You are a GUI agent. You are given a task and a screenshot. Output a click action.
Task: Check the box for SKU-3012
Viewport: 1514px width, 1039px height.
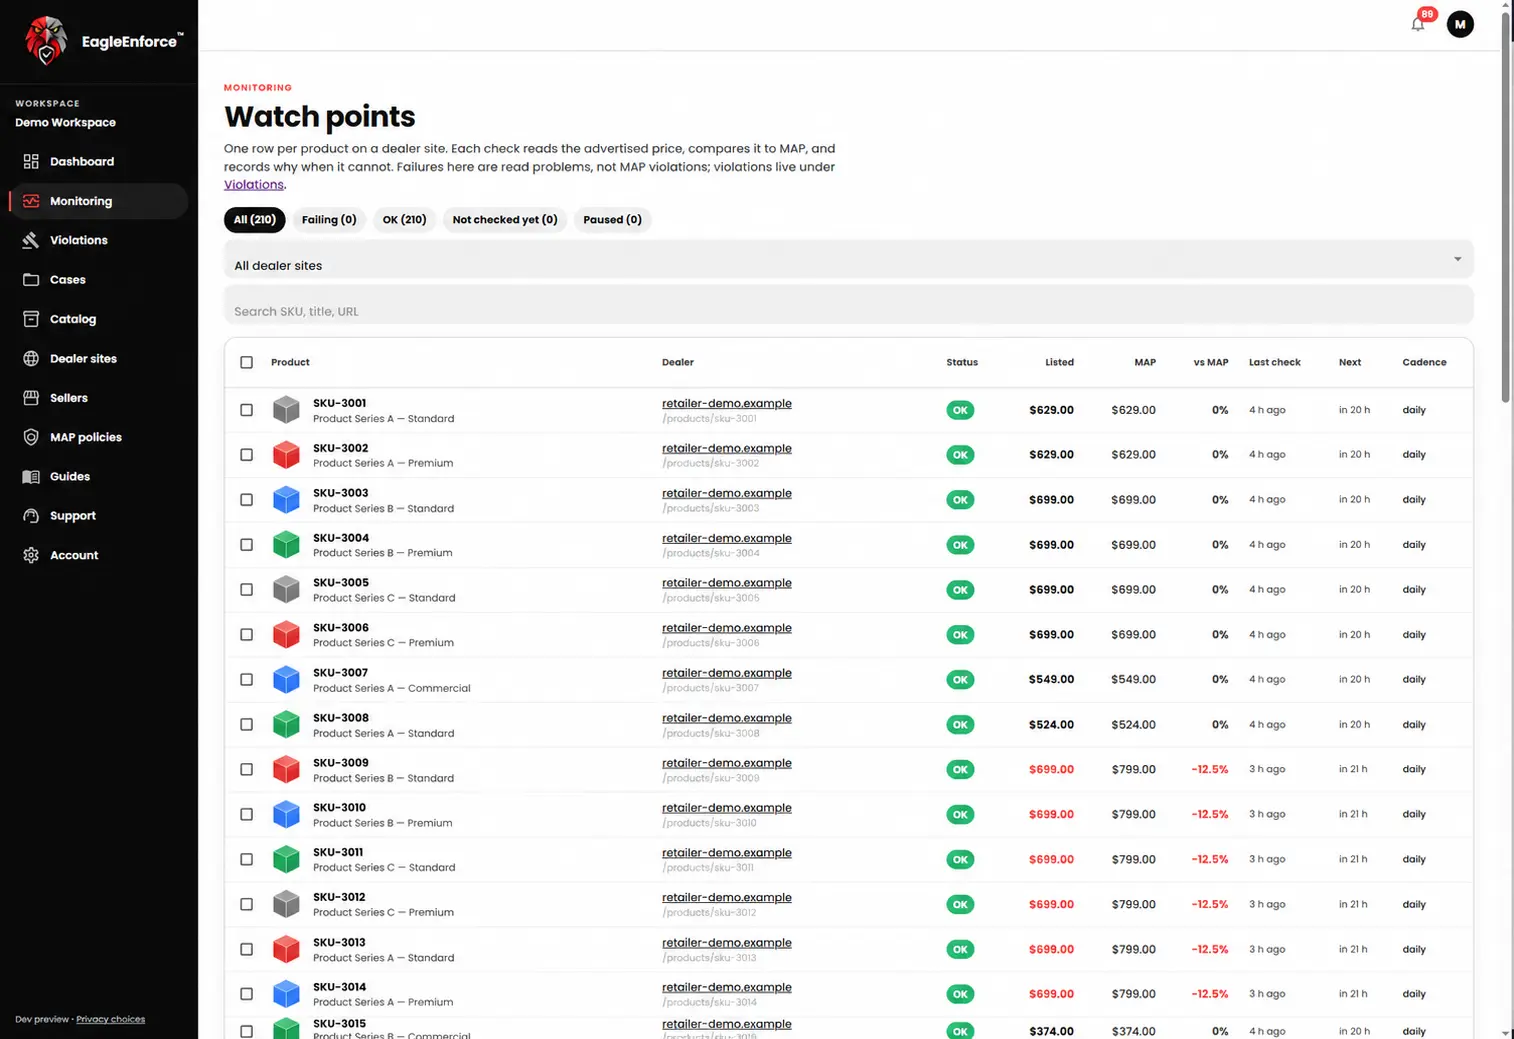click(247, 904)
